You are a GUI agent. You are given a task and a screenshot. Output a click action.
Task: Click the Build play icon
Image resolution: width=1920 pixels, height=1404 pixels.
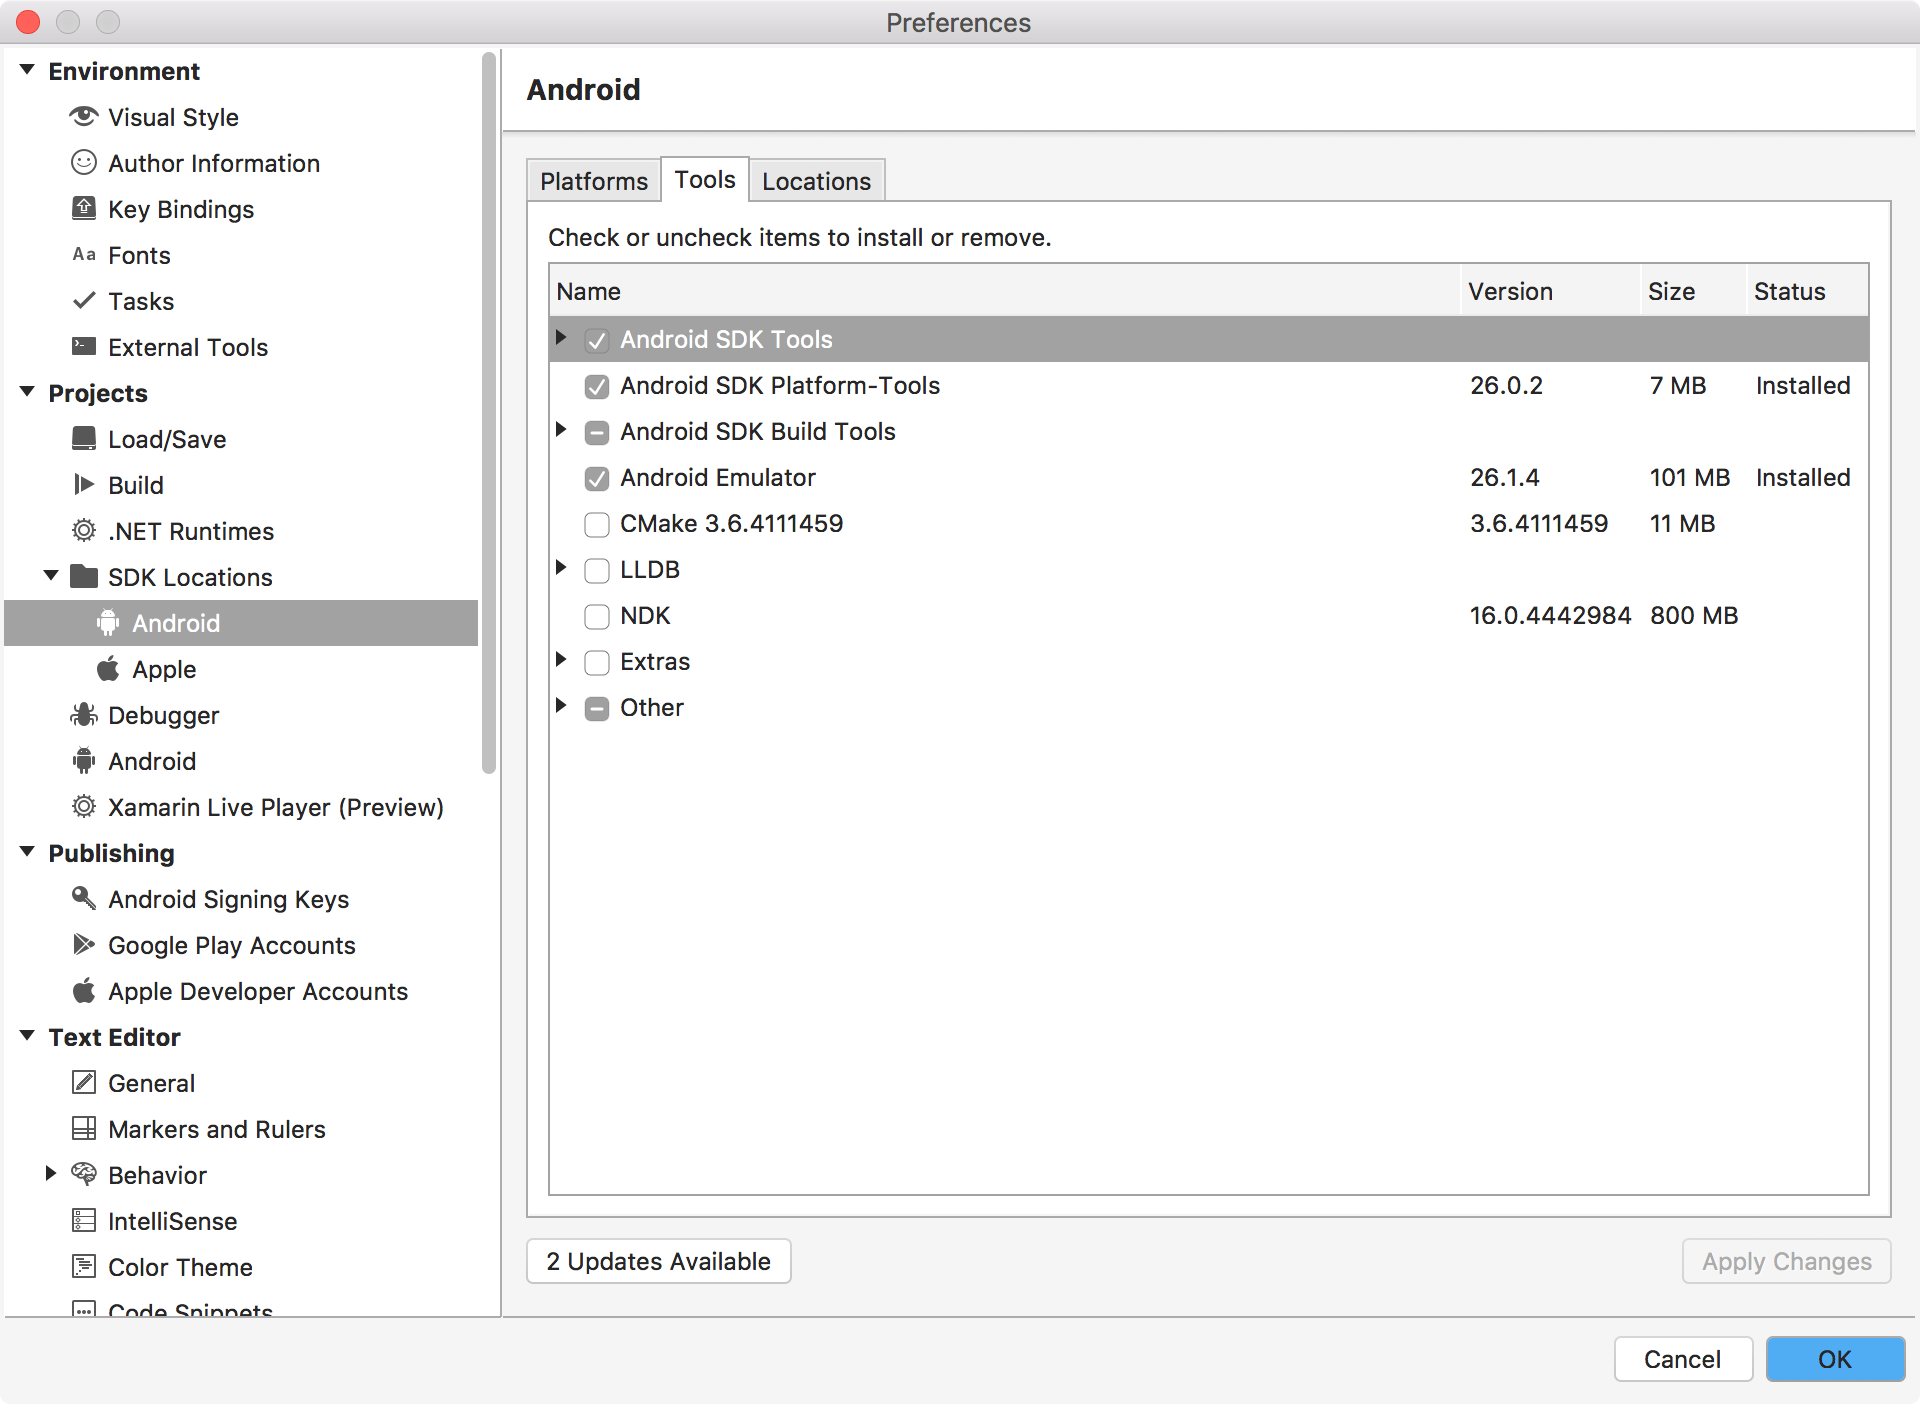(84, 485)
